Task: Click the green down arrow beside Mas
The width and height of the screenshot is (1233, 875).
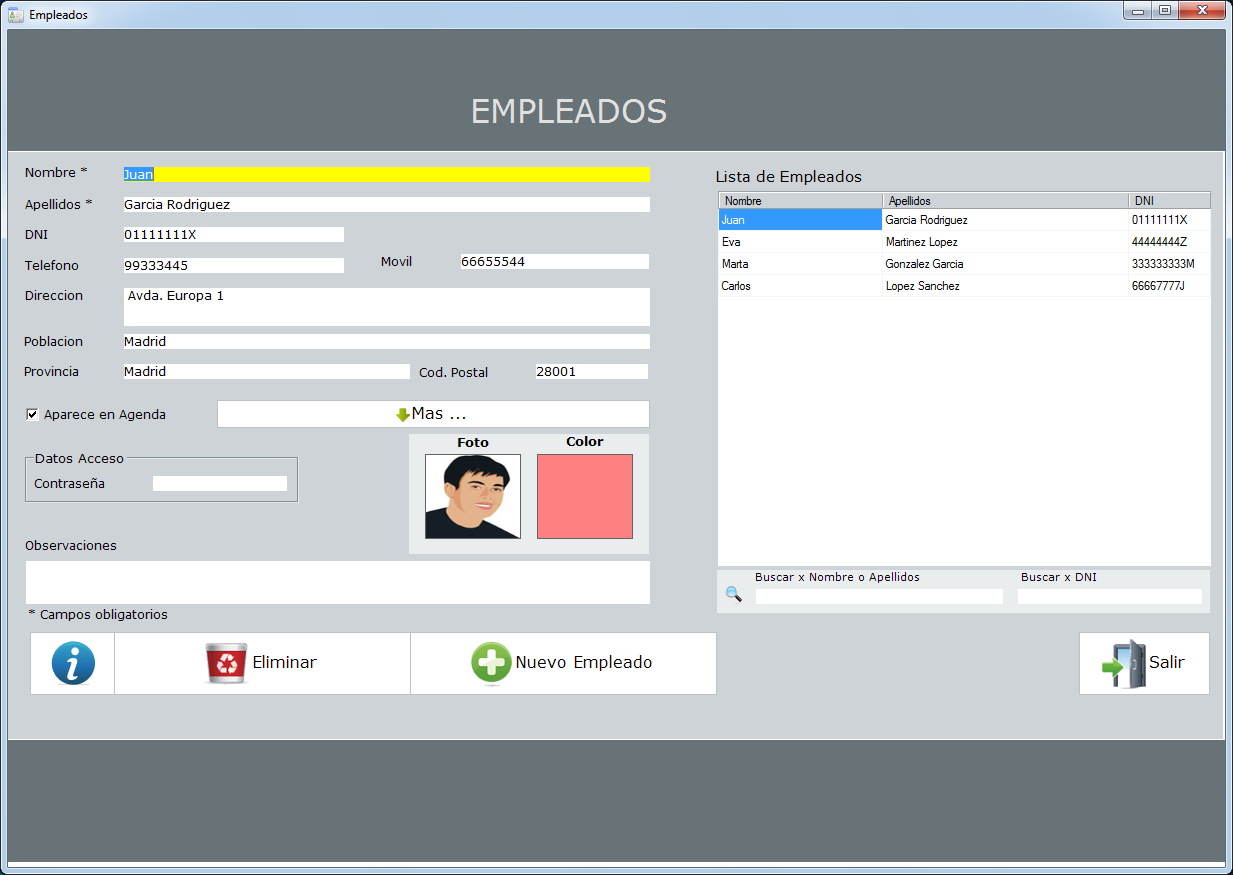Action: click(403, 415)
